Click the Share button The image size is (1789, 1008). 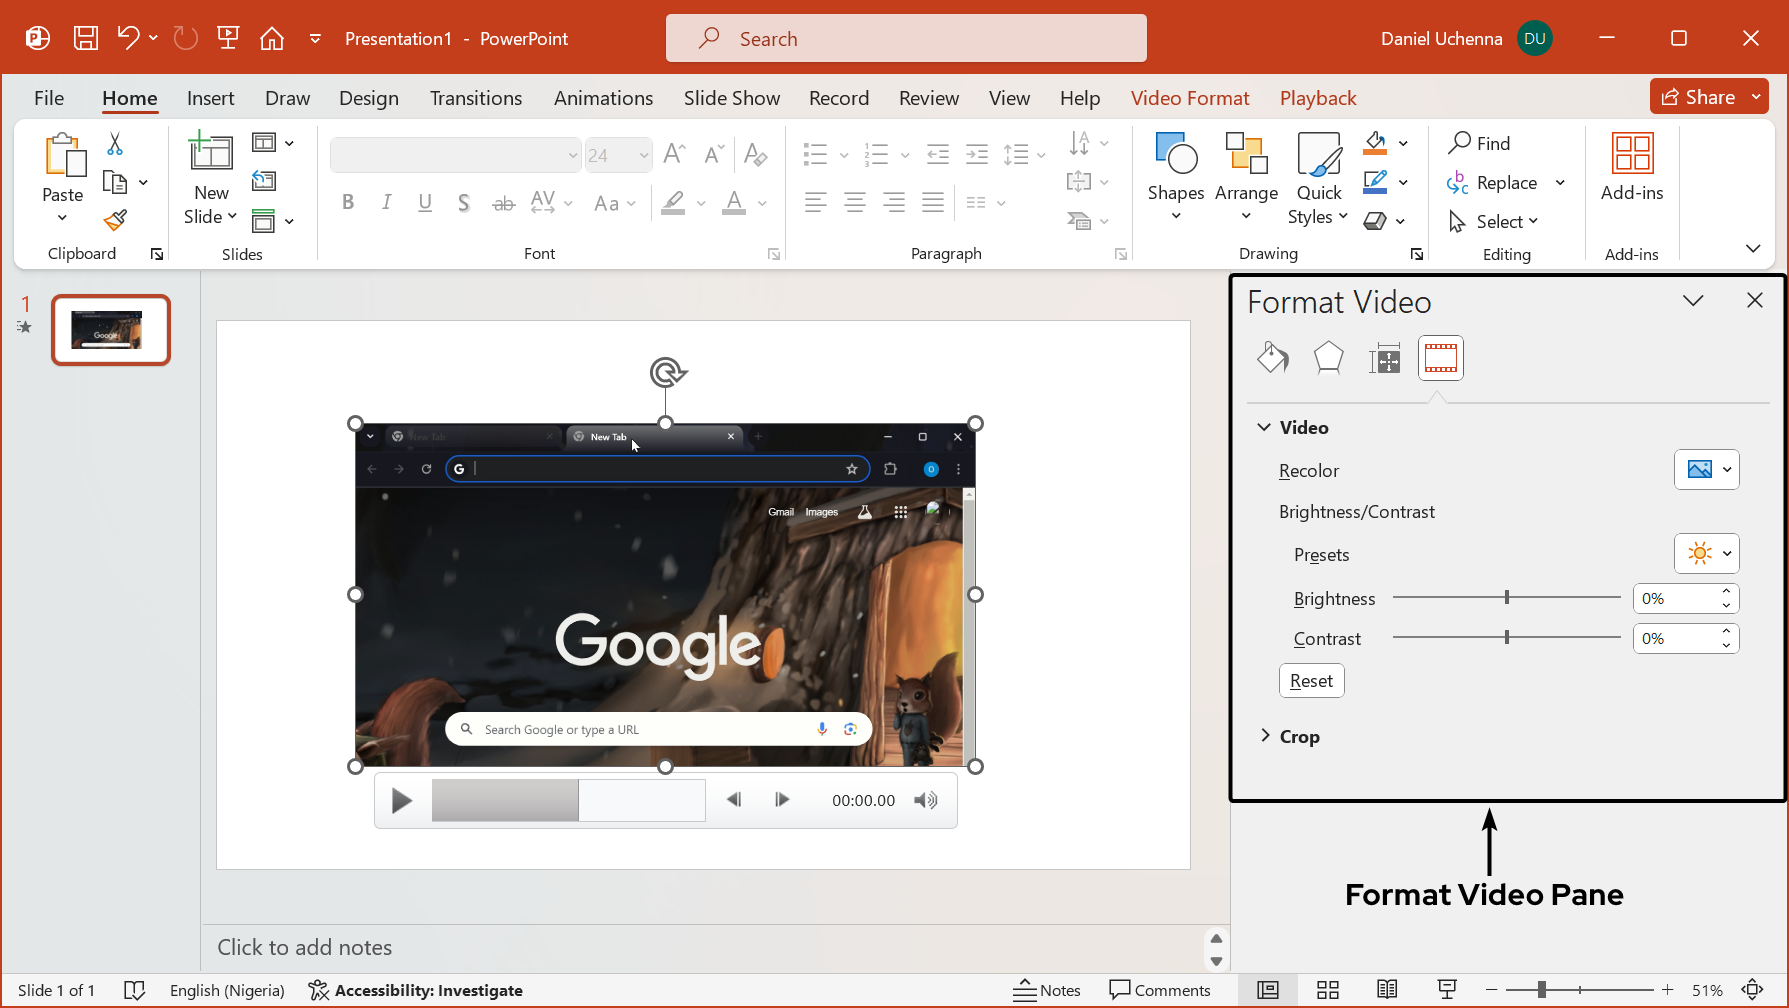(1698, 97)
